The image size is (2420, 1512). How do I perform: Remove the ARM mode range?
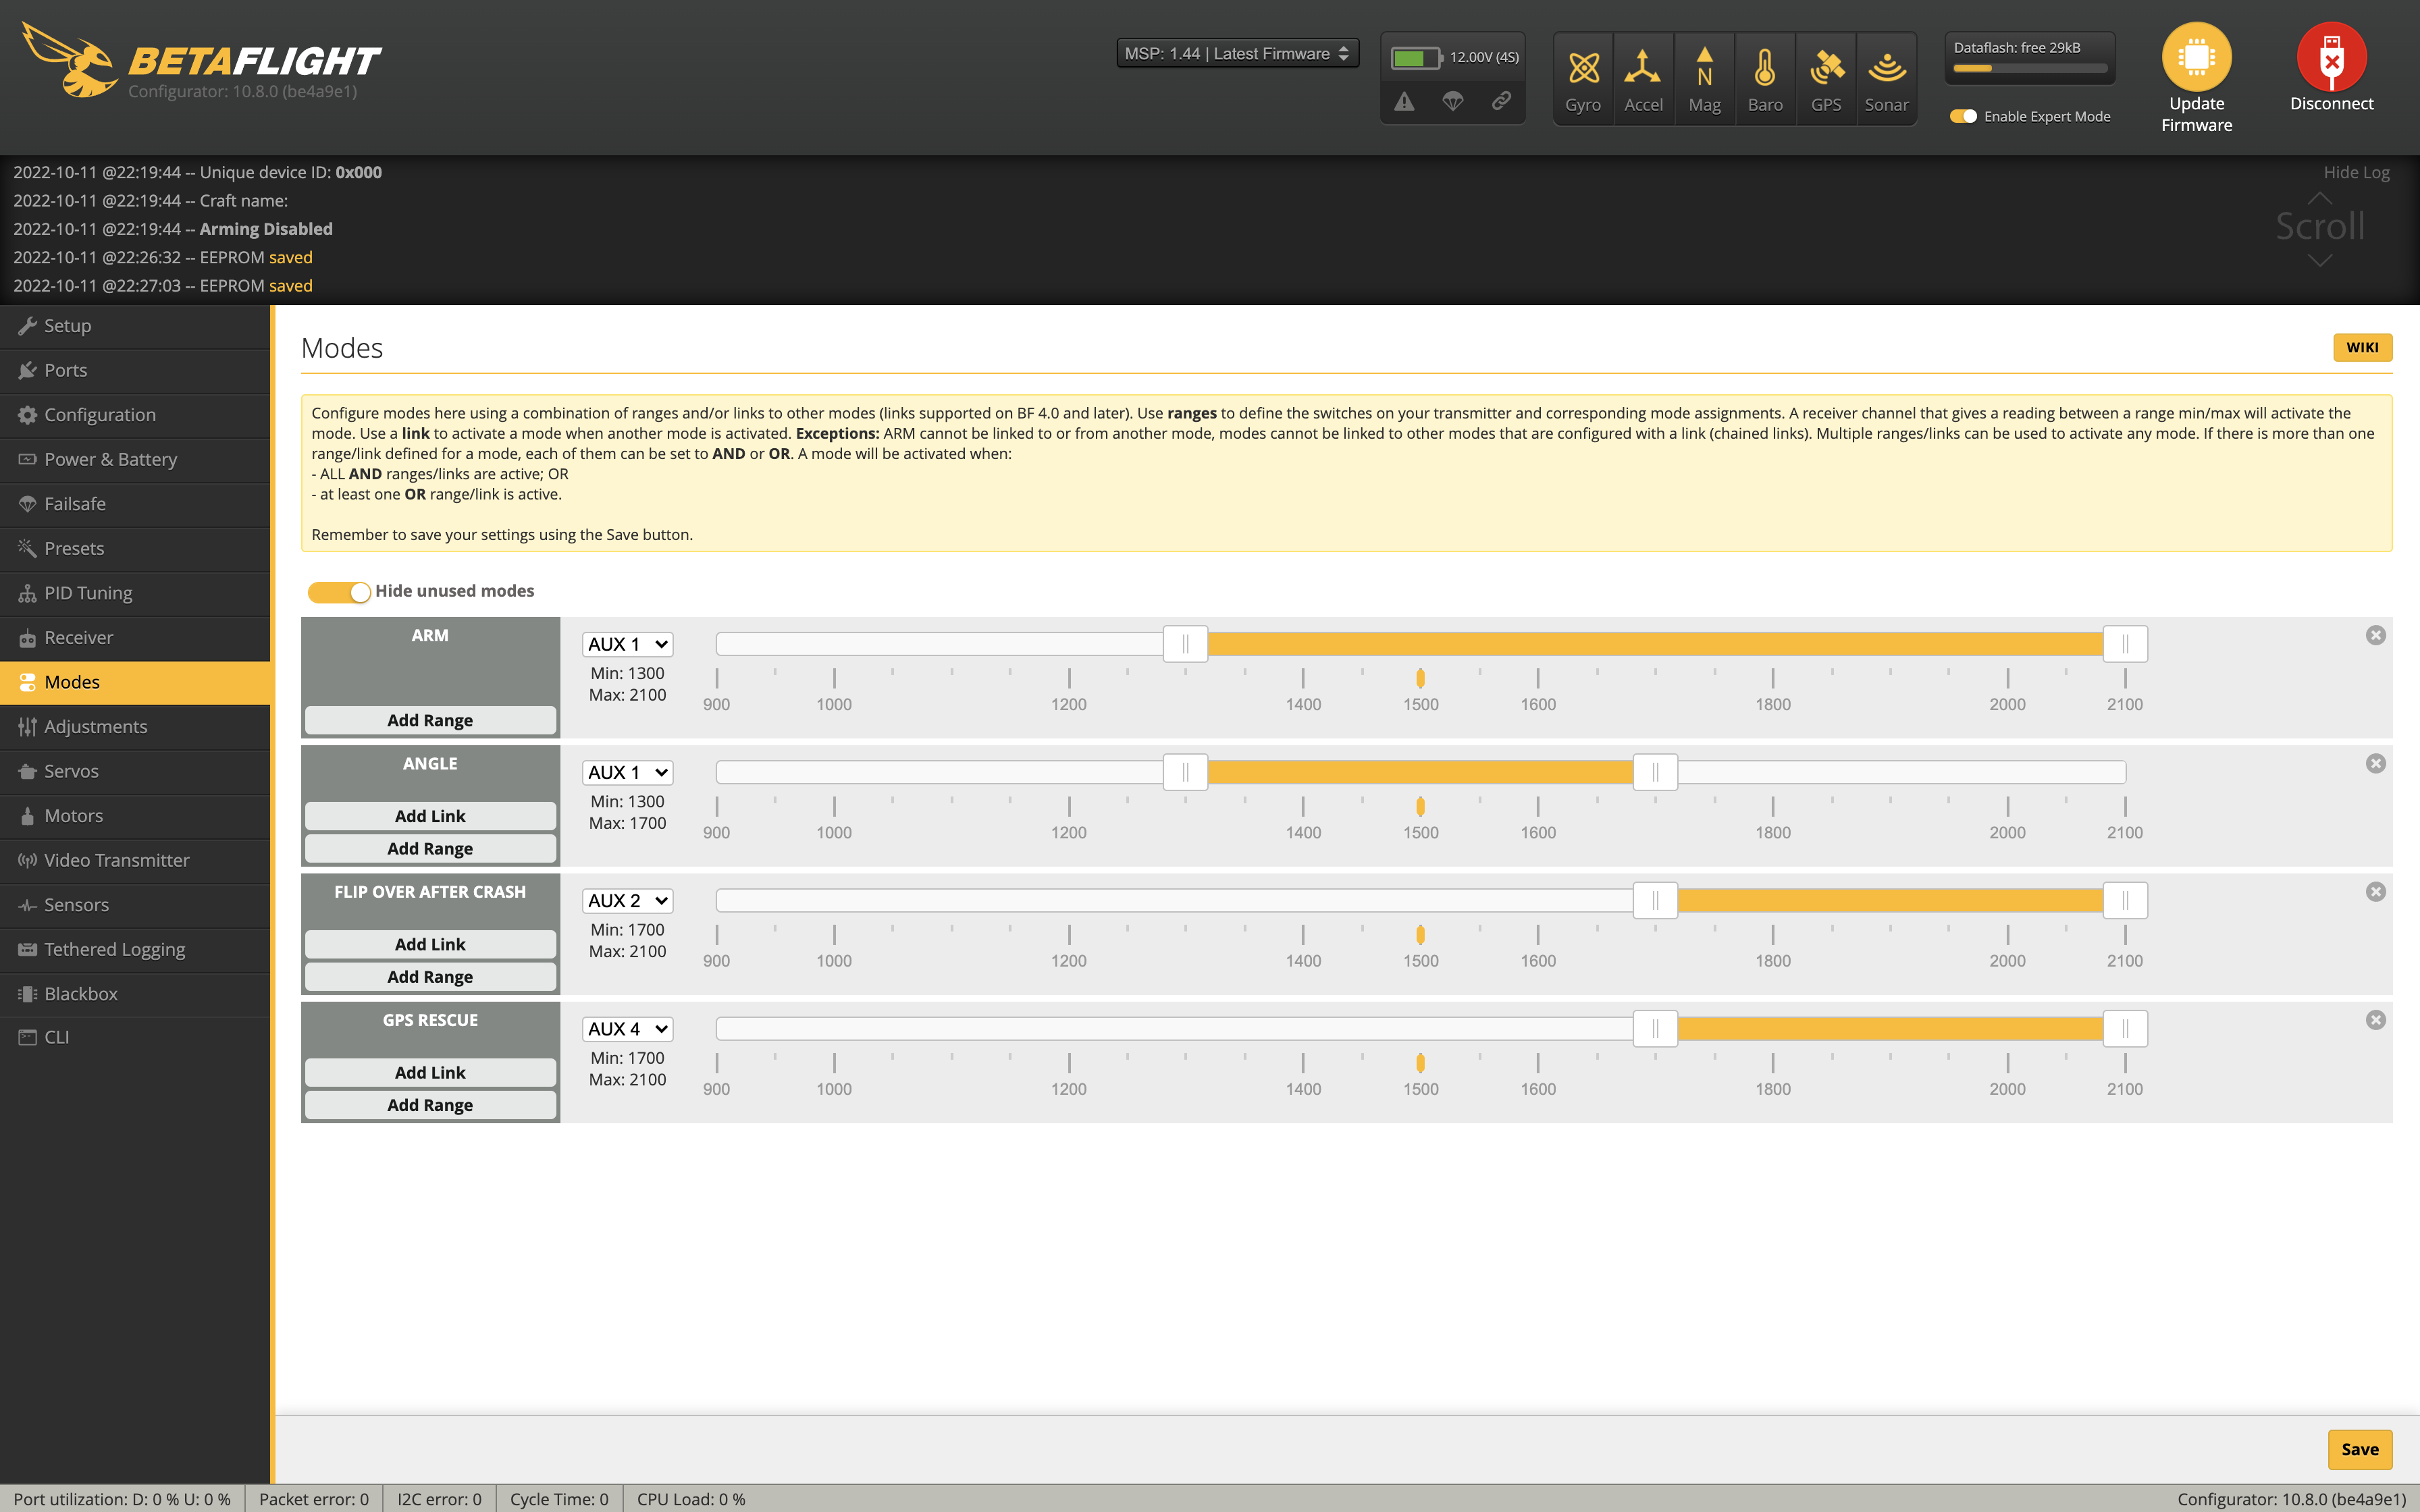(2375, 636)
